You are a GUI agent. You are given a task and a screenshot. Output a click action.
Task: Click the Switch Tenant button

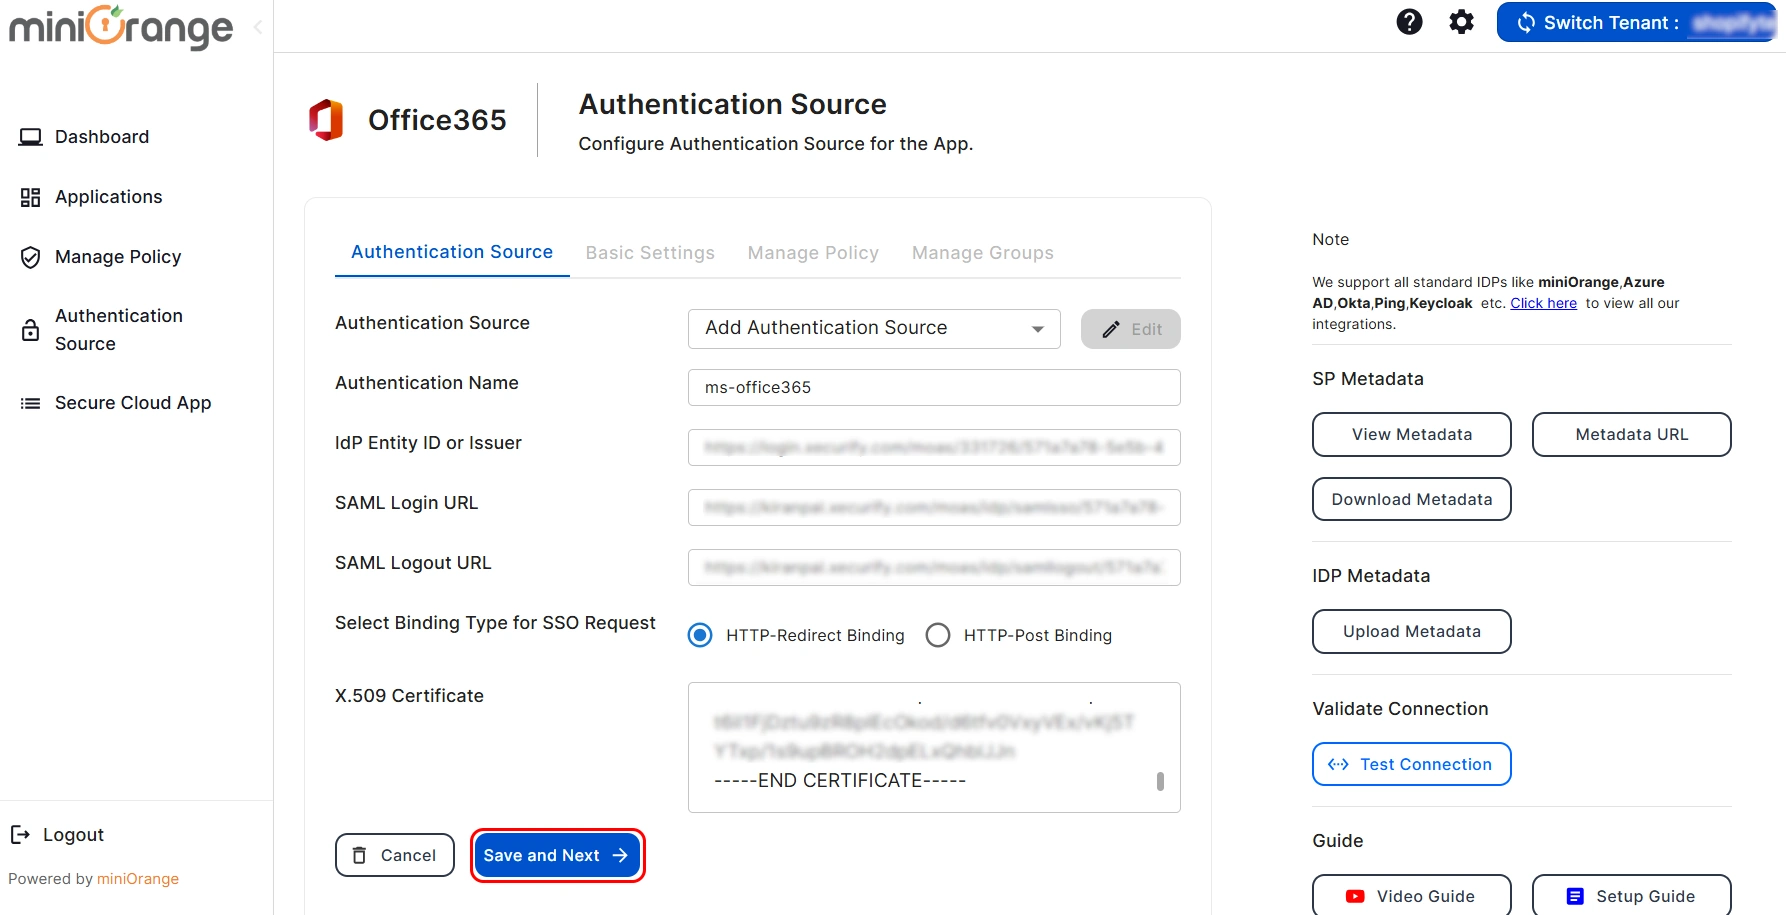click(x=1636, y=22)
